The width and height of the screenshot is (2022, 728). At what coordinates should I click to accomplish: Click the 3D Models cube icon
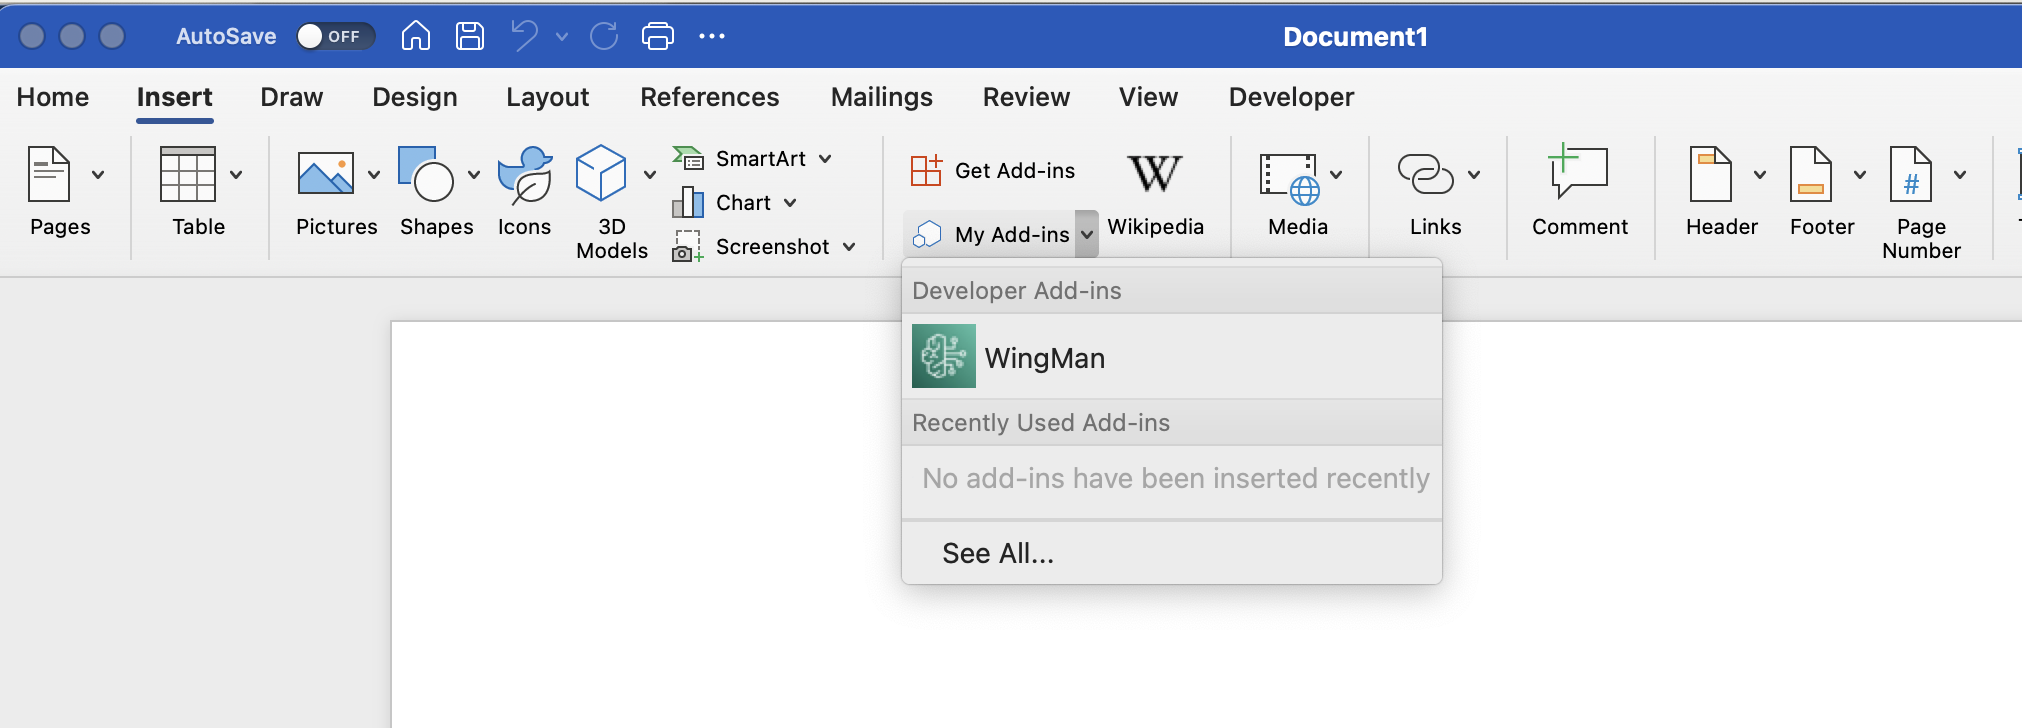601,174
